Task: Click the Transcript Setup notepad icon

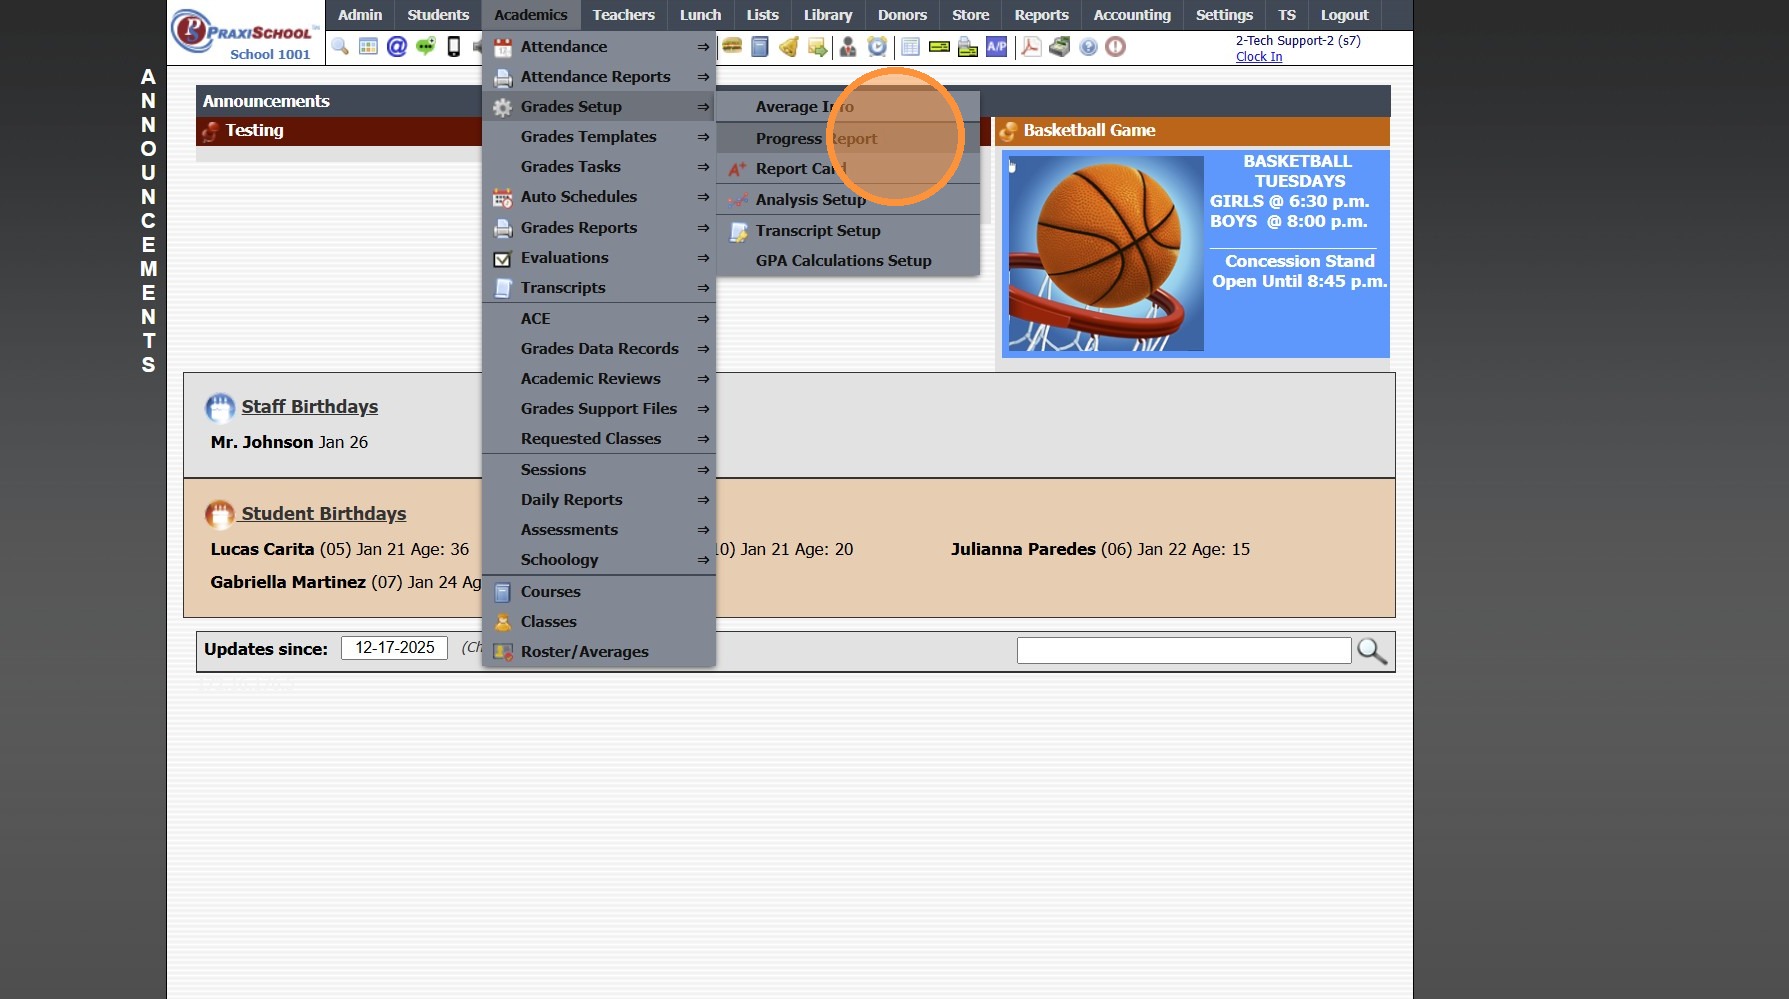Action: tap(738, 232)
